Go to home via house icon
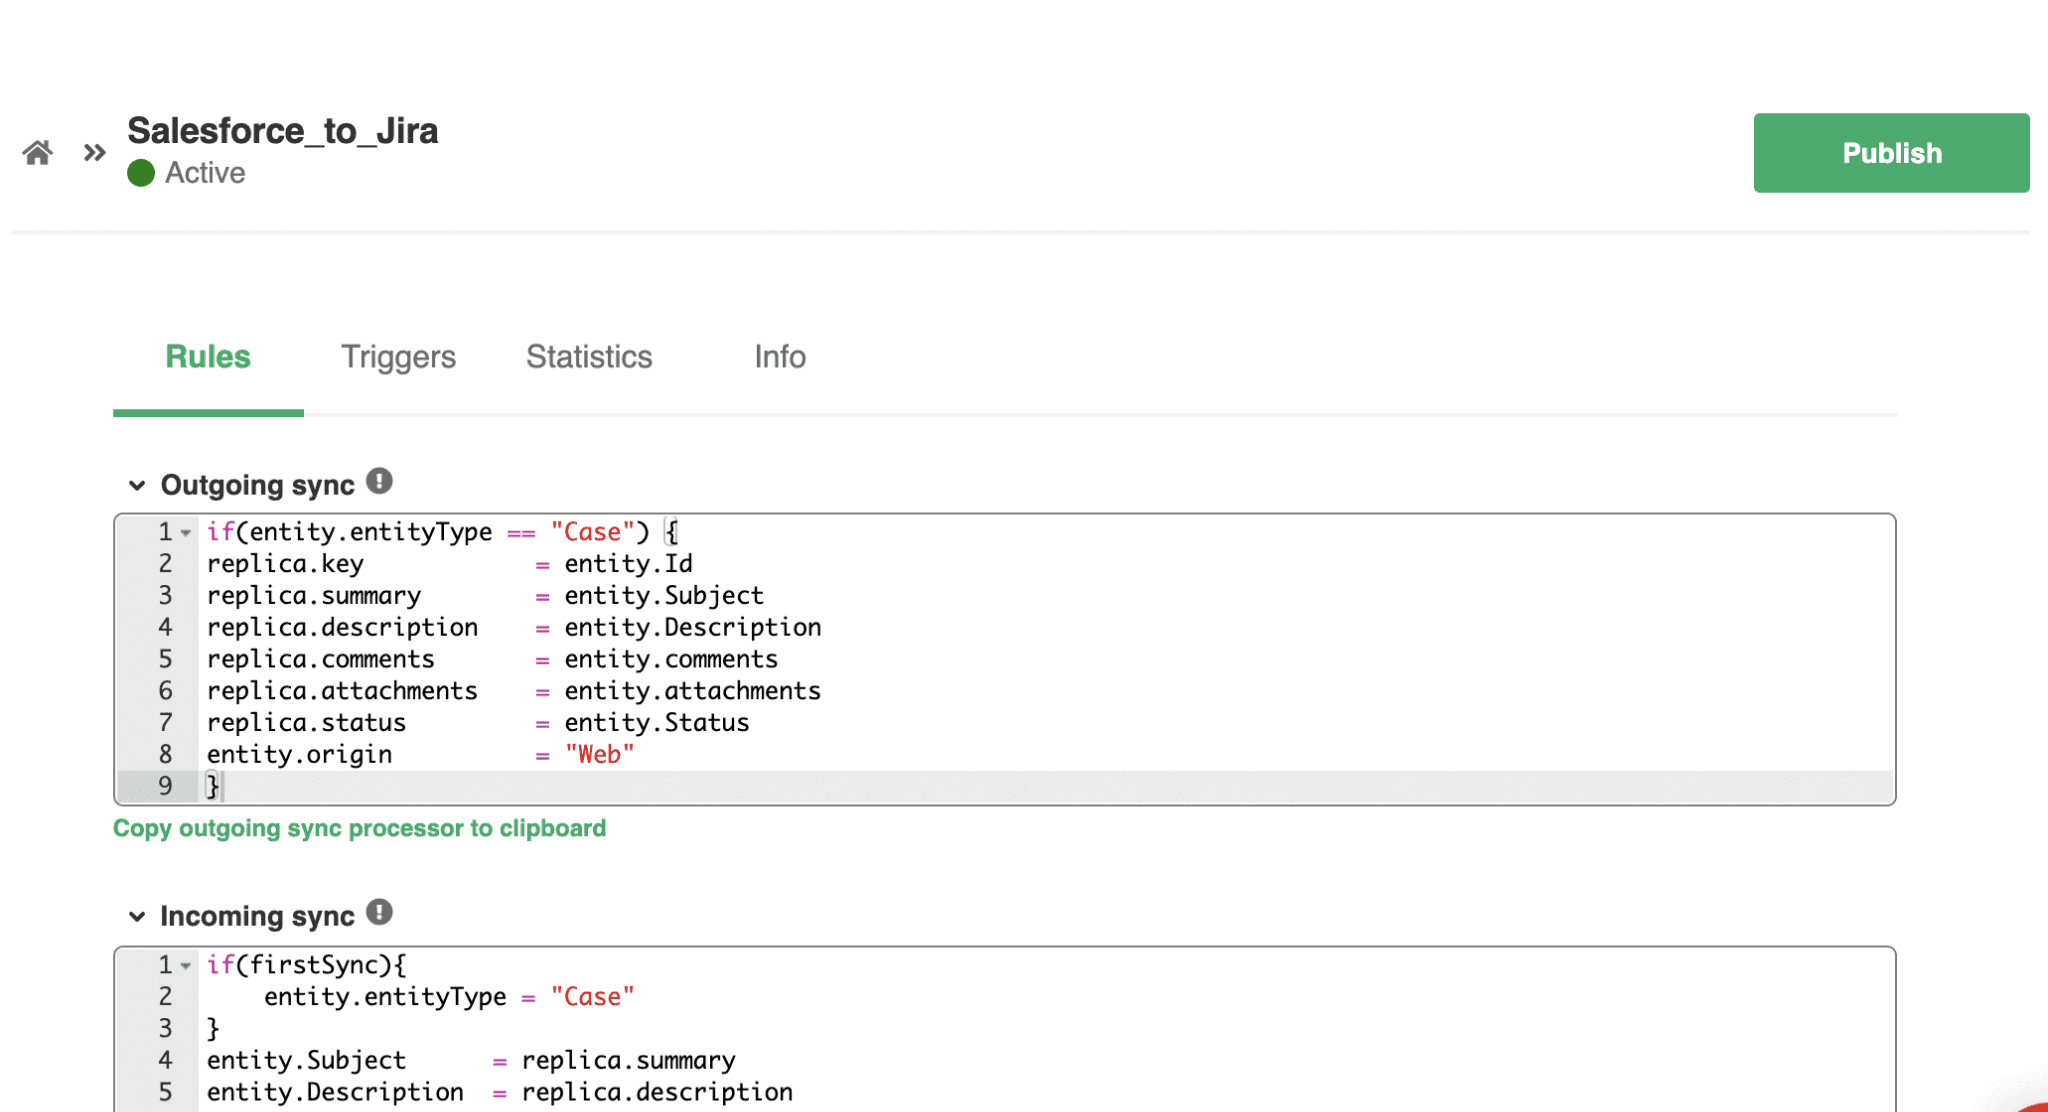The image size is (2048, 1112). coord(38,153)
